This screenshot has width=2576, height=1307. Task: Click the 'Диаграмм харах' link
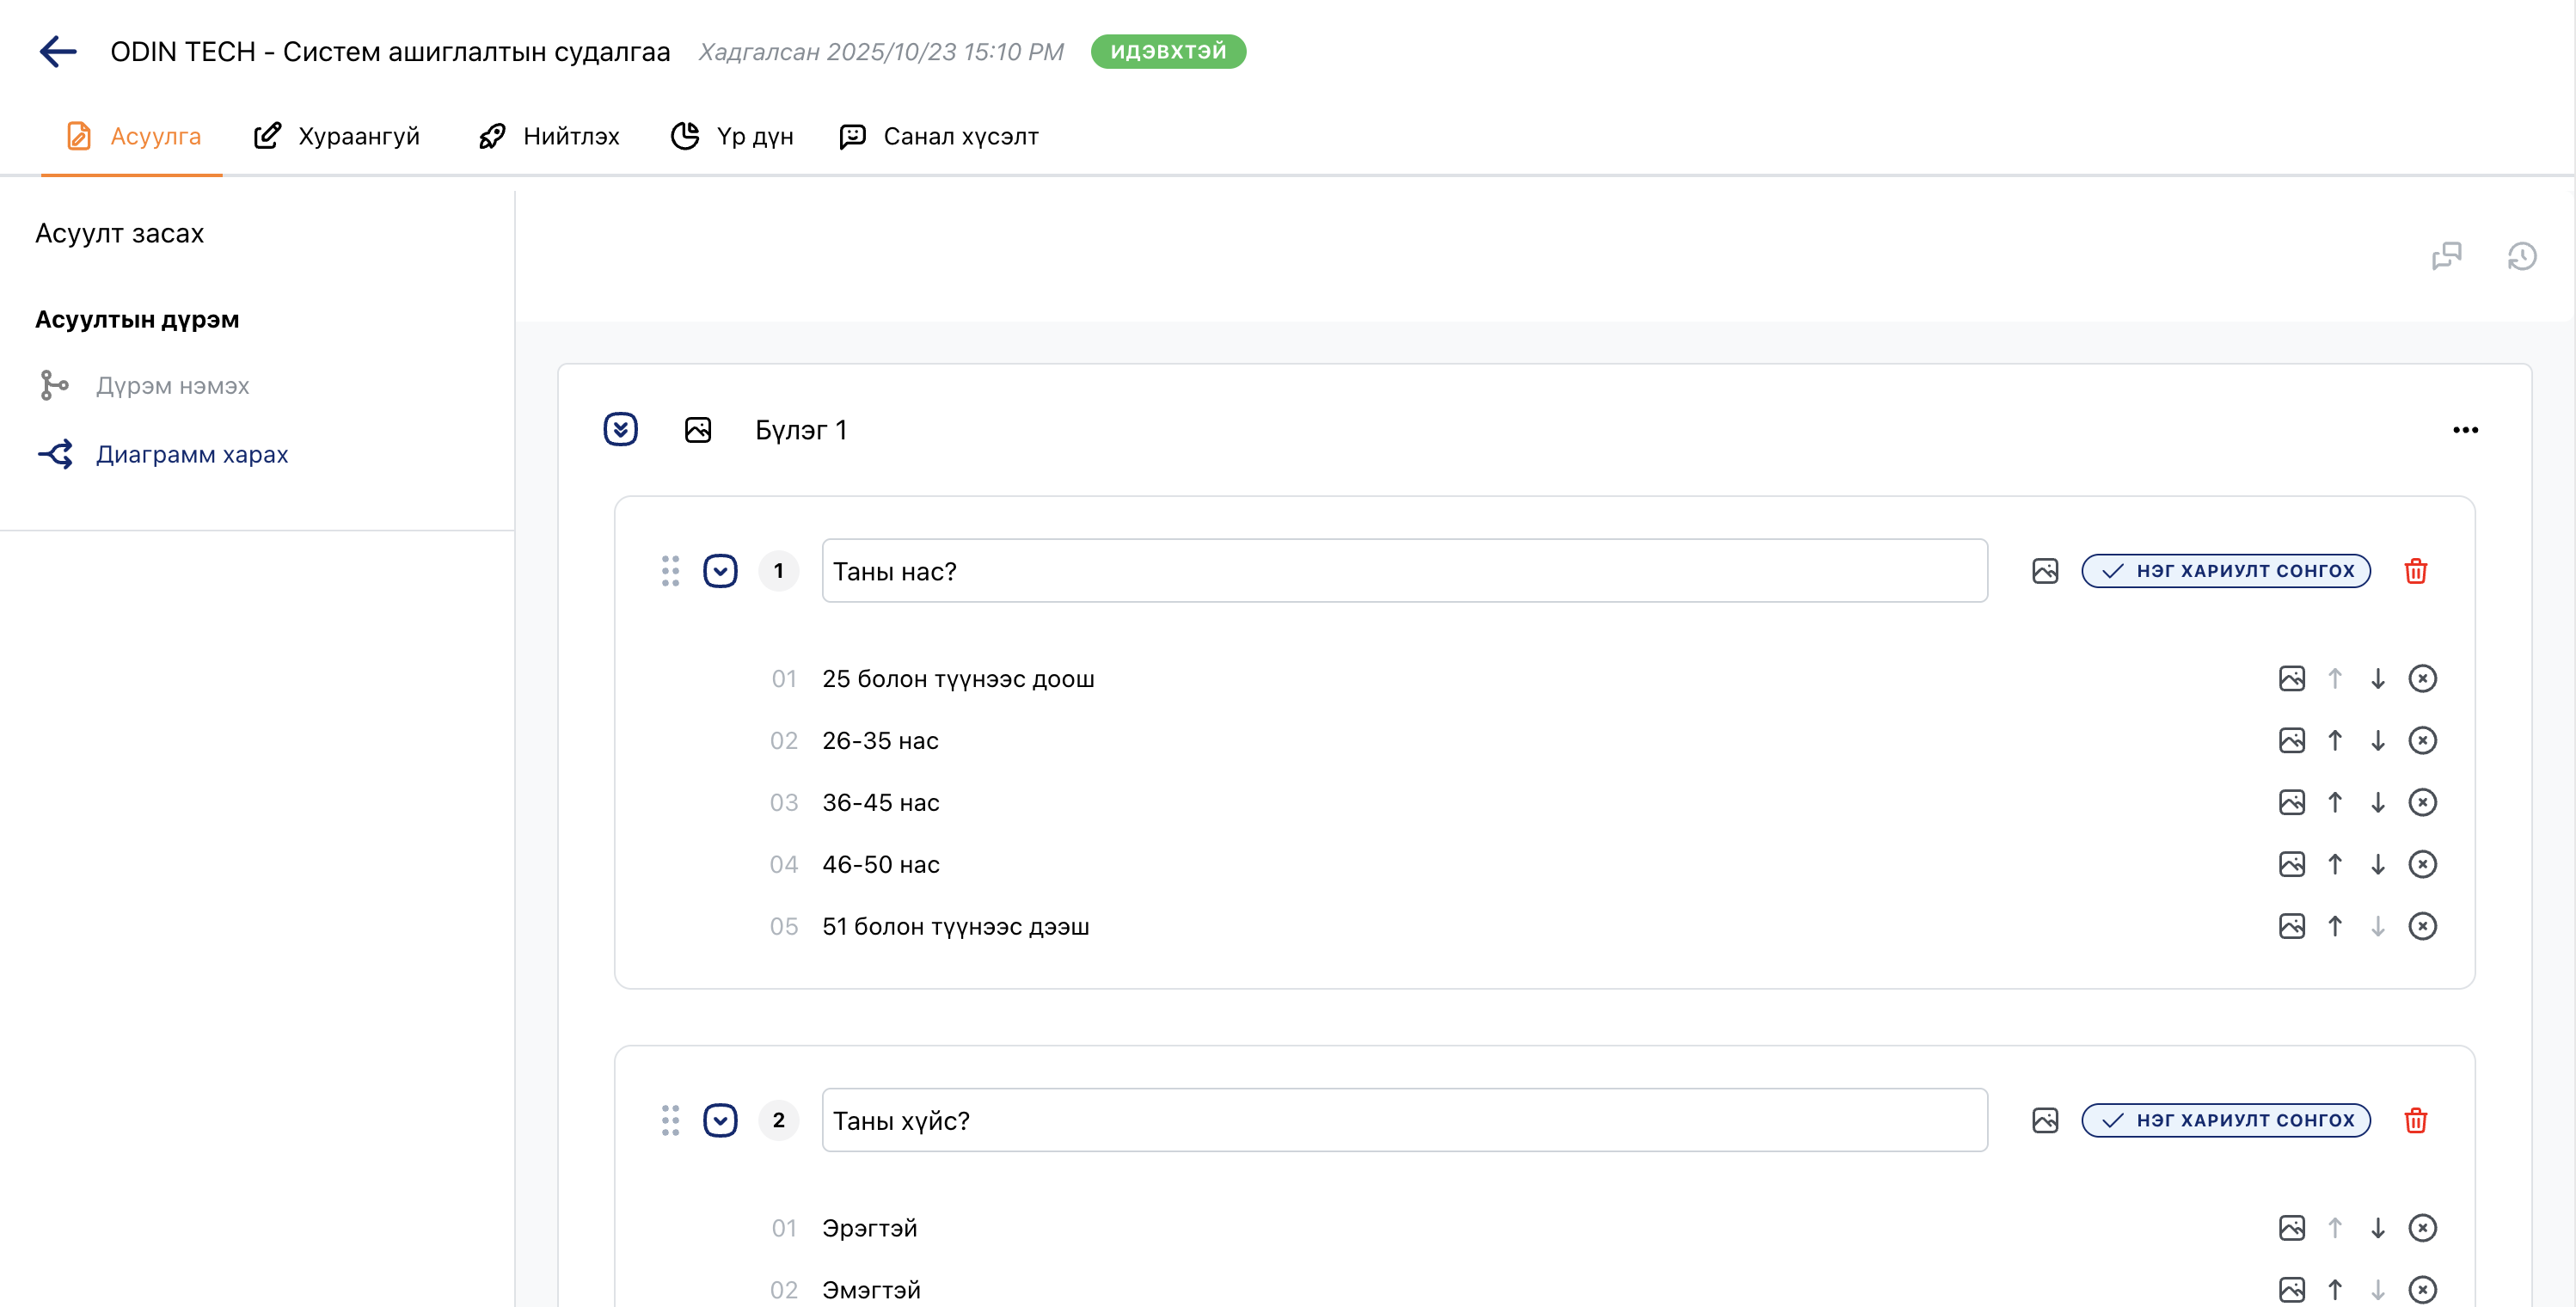coord(191,454)
